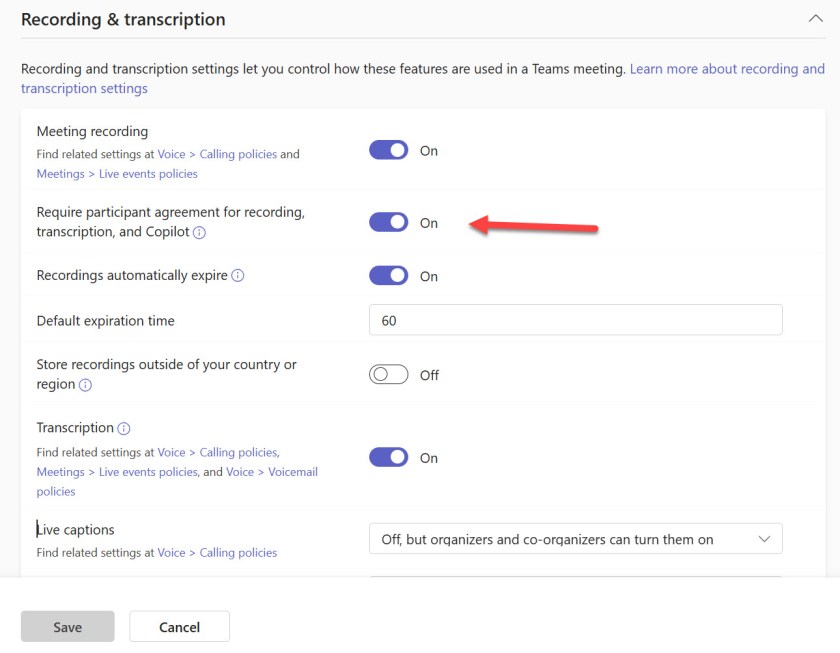
Task: Click the Live captions label
Action: pyautogui.click(x=76, y=530)
